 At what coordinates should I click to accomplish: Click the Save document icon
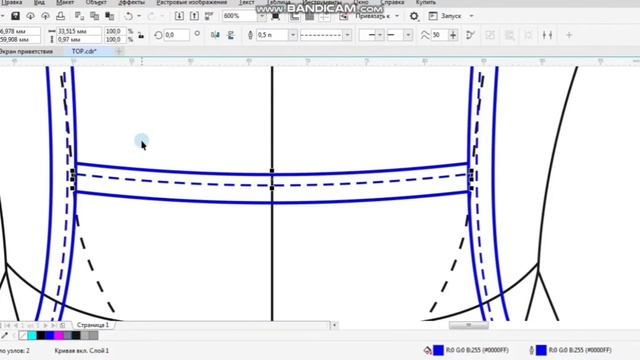[16, 16]
